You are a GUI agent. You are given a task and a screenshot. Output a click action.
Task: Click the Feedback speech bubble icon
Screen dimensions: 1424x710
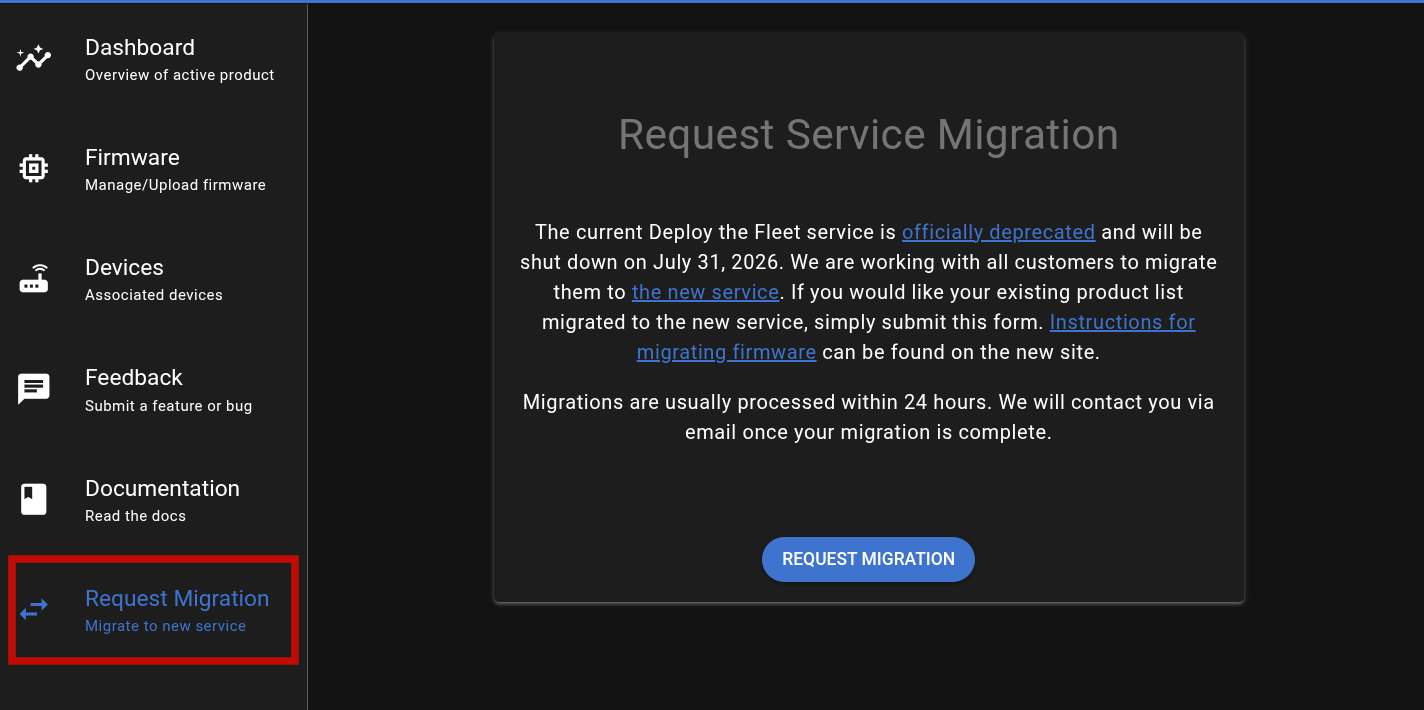(x=33, y=388)
